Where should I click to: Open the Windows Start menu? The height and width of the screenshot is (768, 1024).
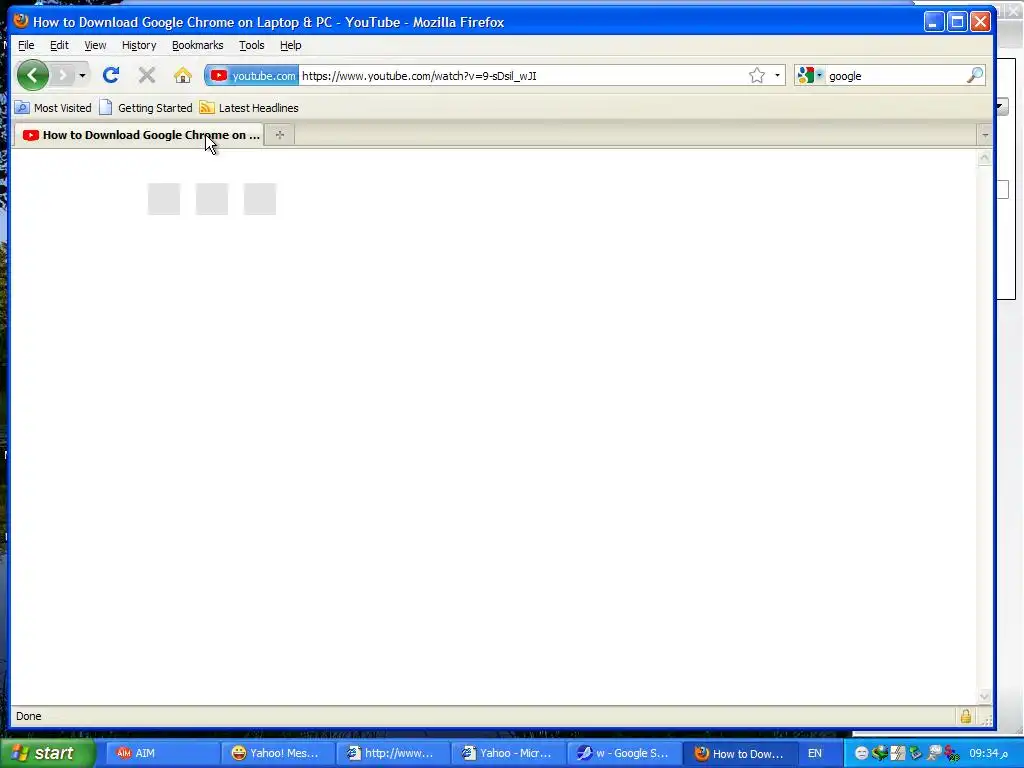[x=48, y=753]
